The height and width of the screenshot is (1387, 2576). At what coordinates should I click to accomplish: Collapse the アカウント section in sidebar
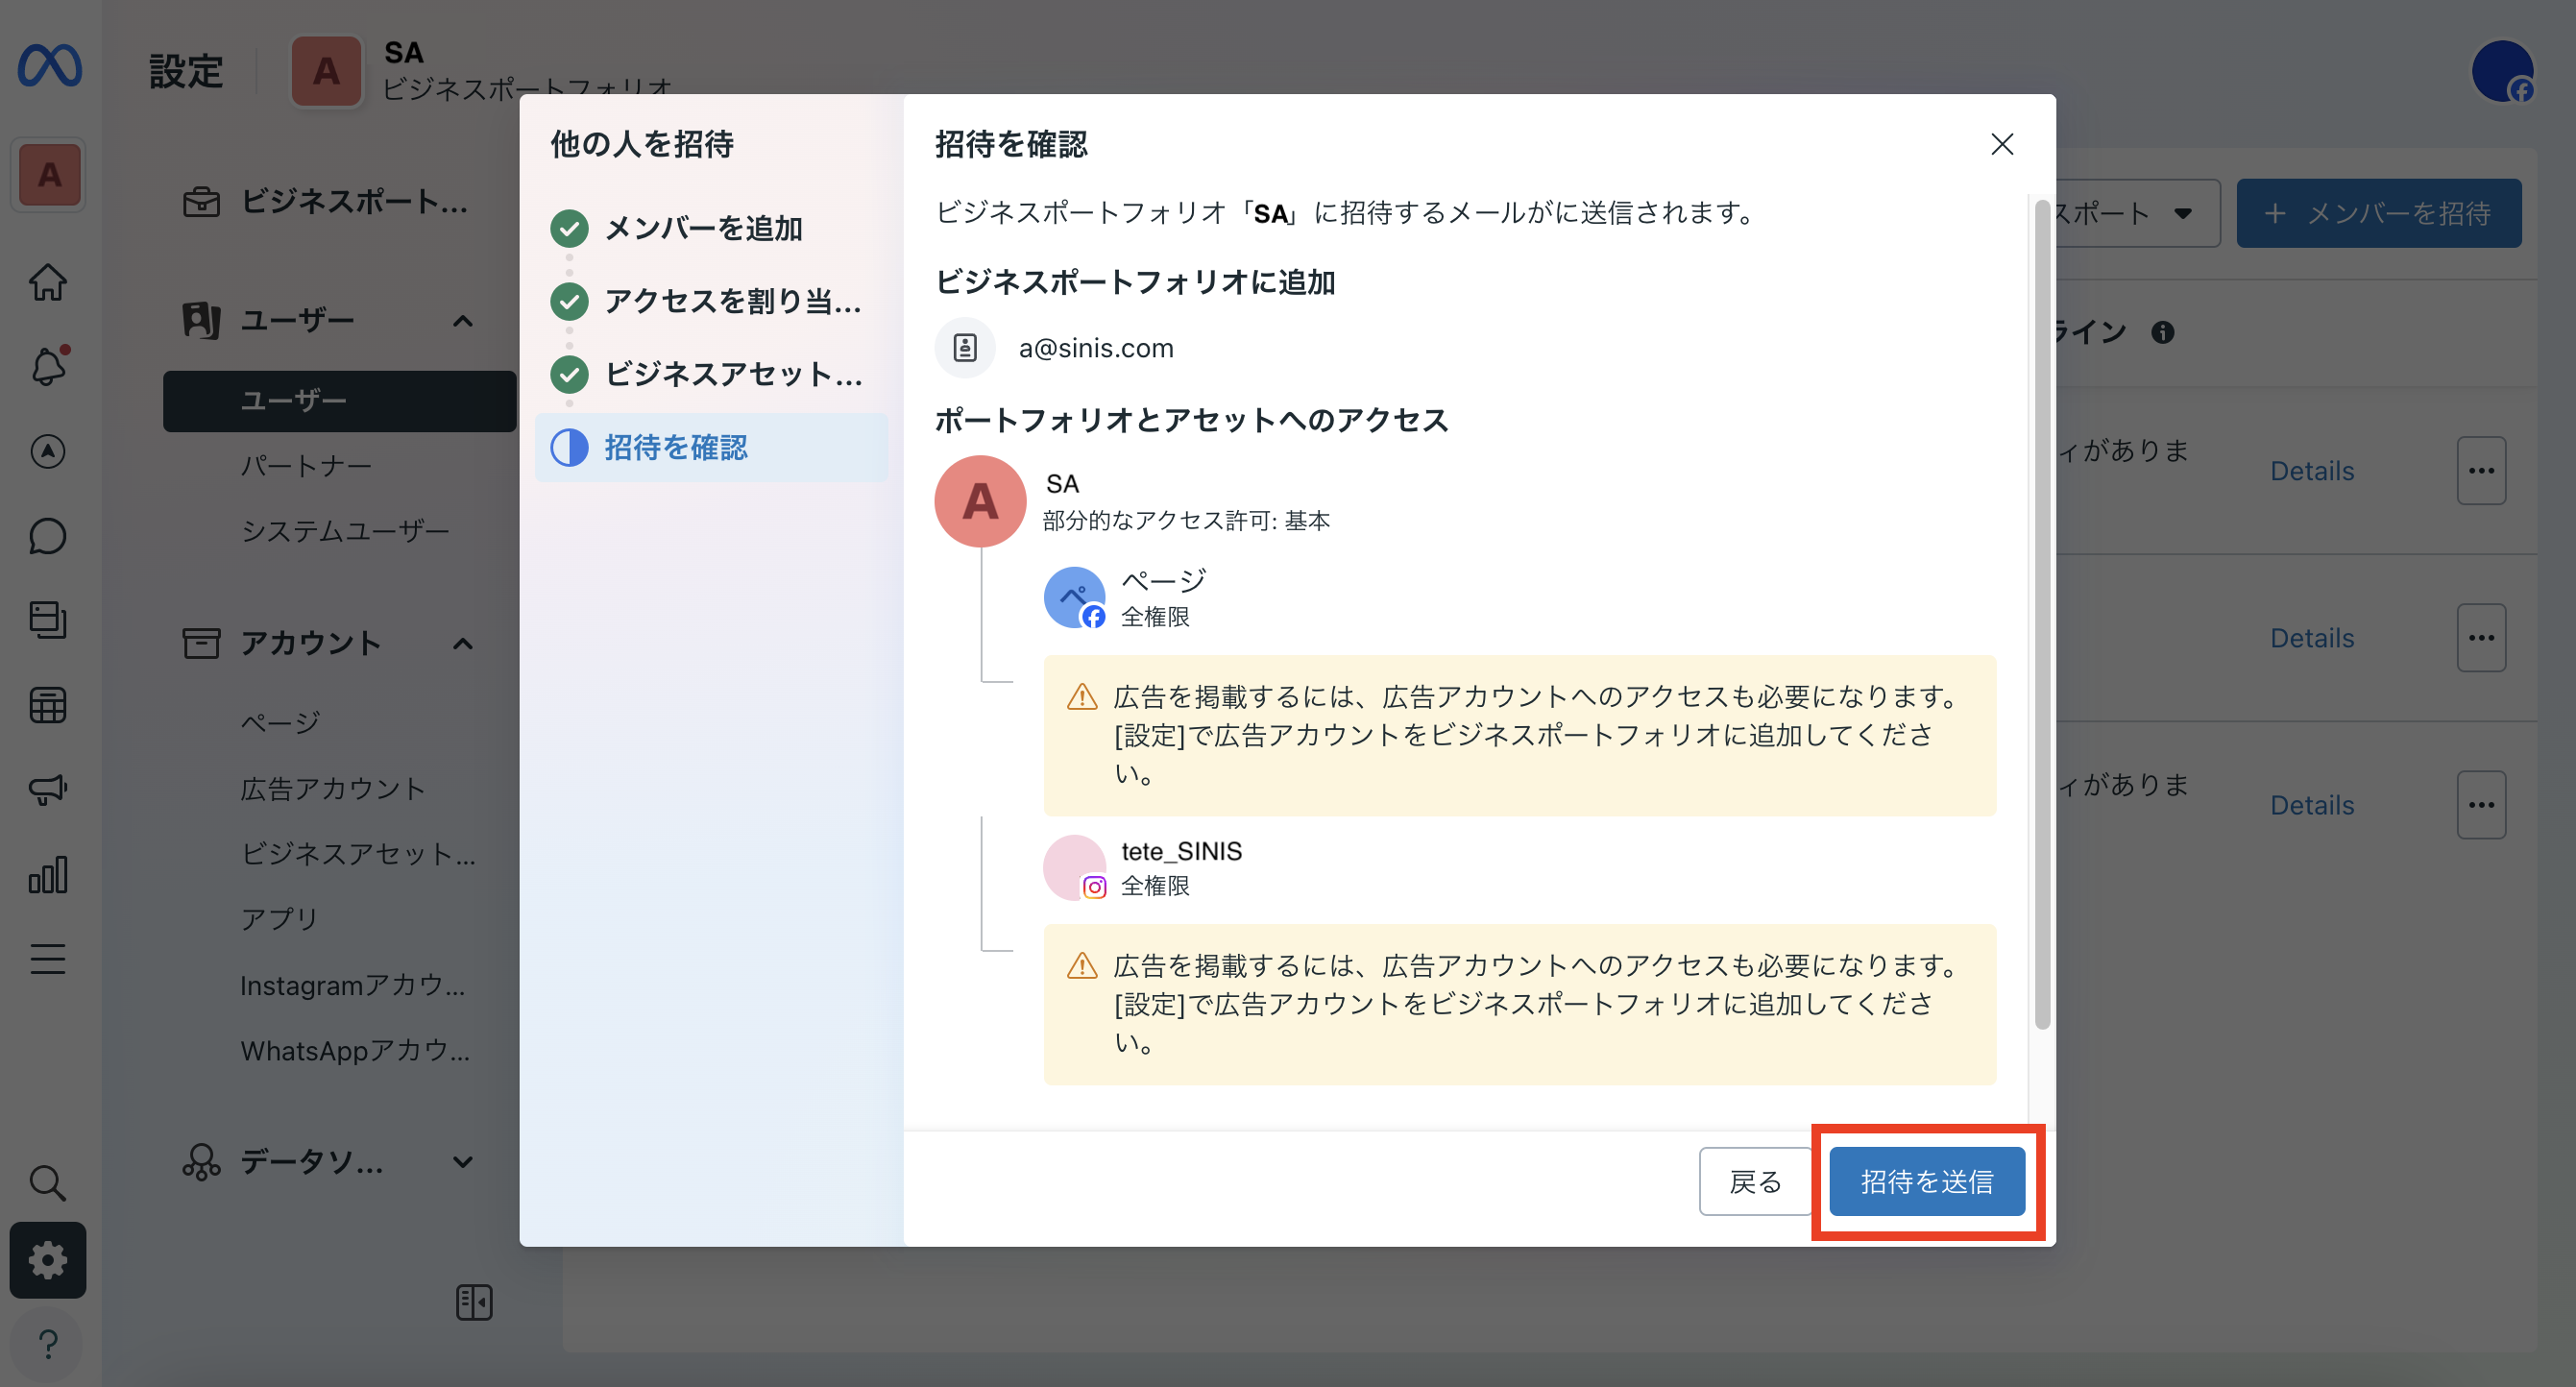463,643
